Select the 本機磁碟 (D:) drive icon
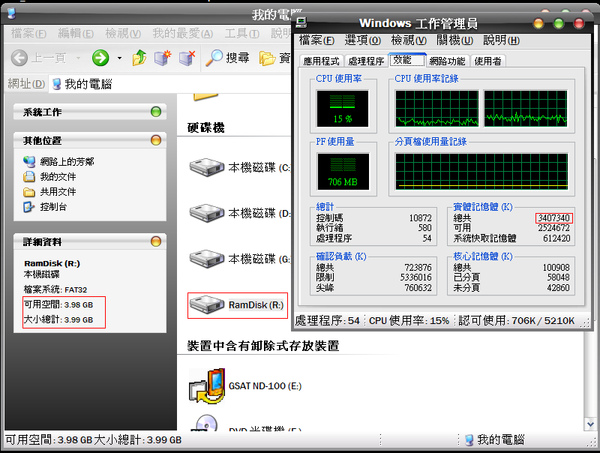This screenshot has width=600, height=453. [207, 213]
